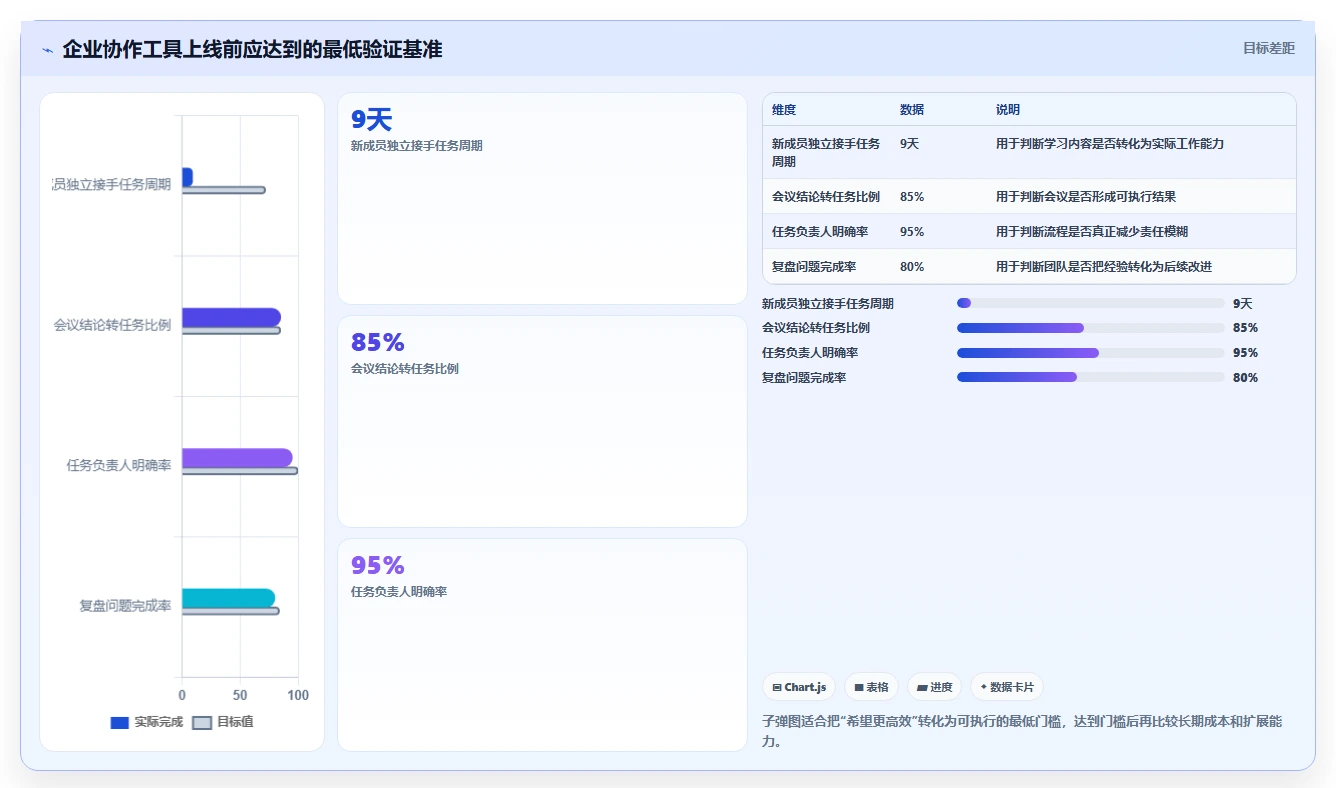Select the table cell 用于判断团队是否把经验转化为后续改进
The image size is (1336, 788).
(1104, 267)
